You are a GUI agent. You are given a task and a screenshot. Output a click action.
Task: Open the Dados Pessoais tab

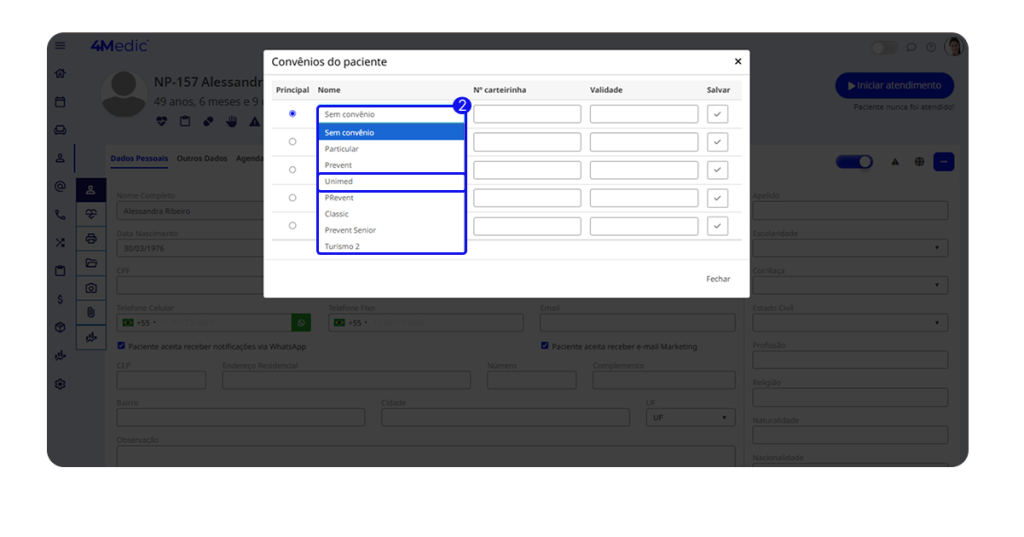click(x=140, y=159)
